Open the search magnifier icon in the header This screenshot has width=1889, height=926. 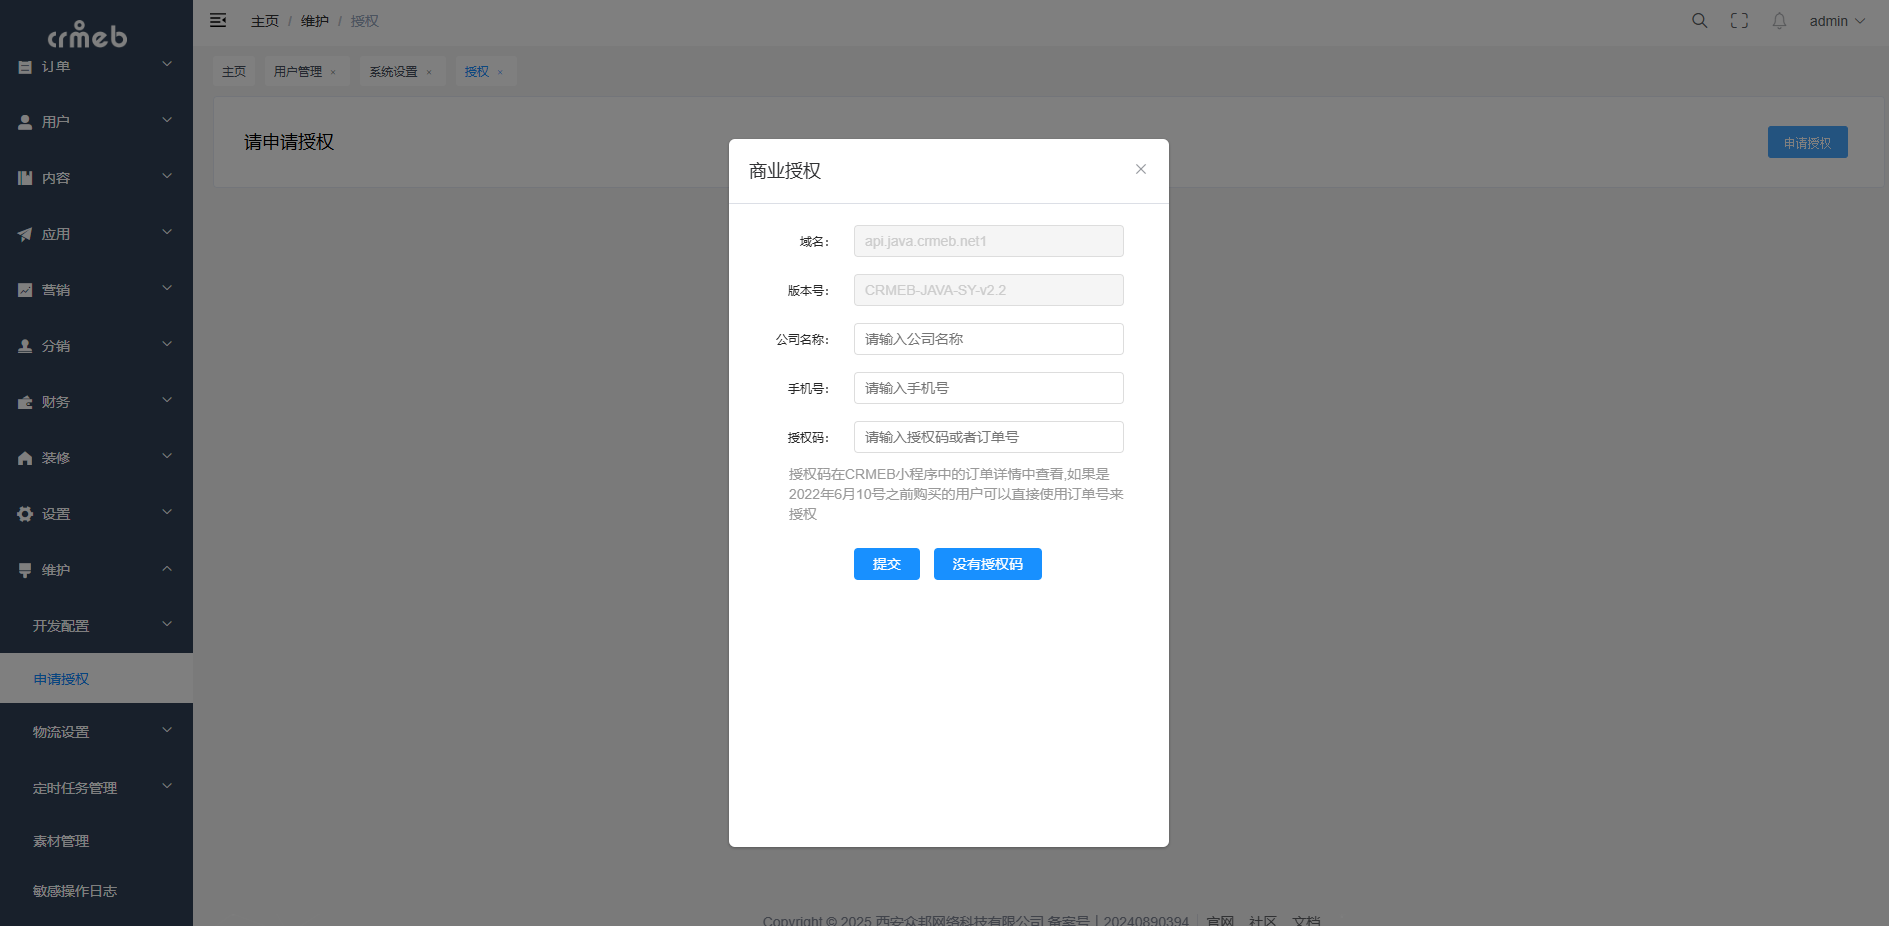[1699, 20]
